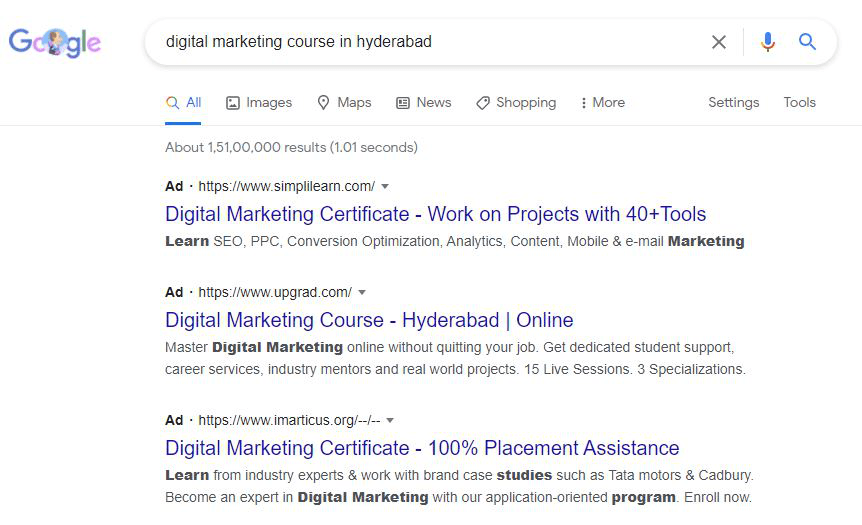Open search Tools

click(799, 103)
